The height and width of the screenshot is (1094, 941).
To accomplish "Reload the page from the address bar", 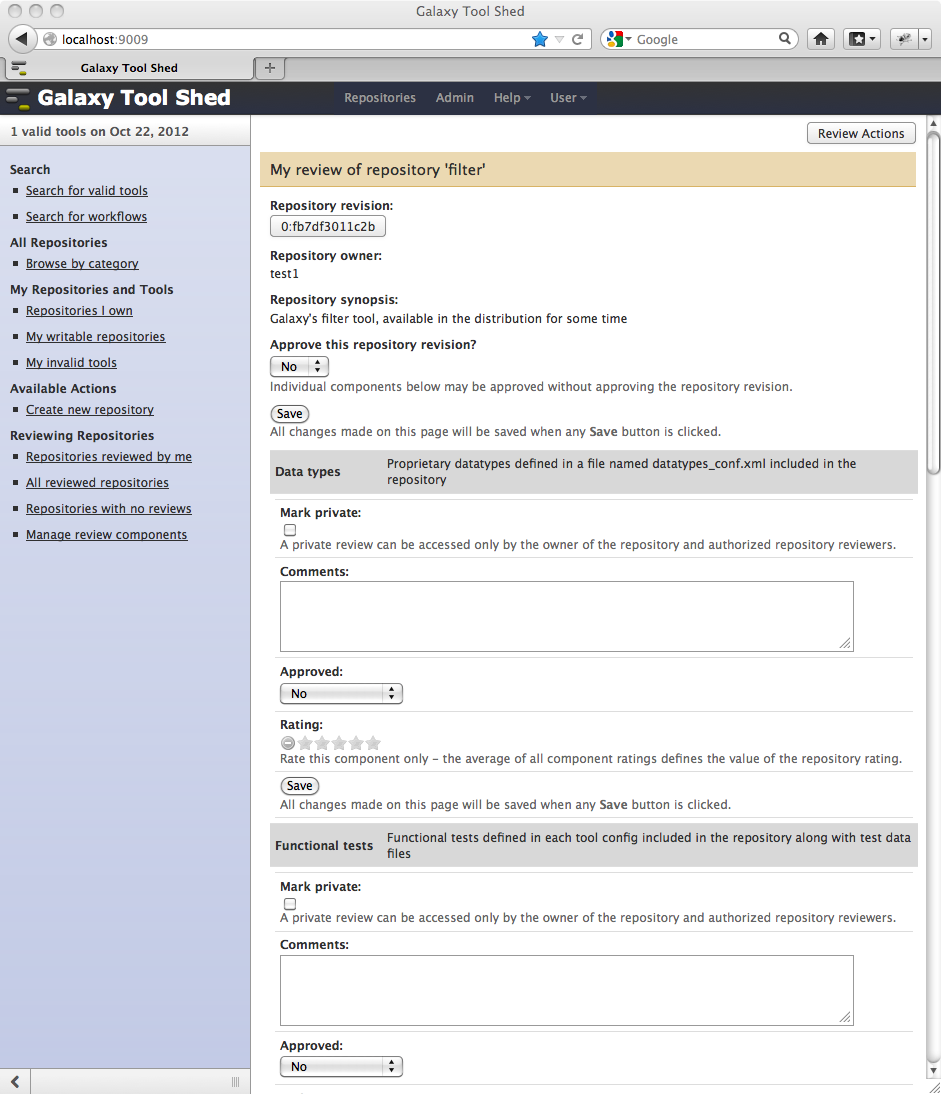I will (x=578, y=39).
